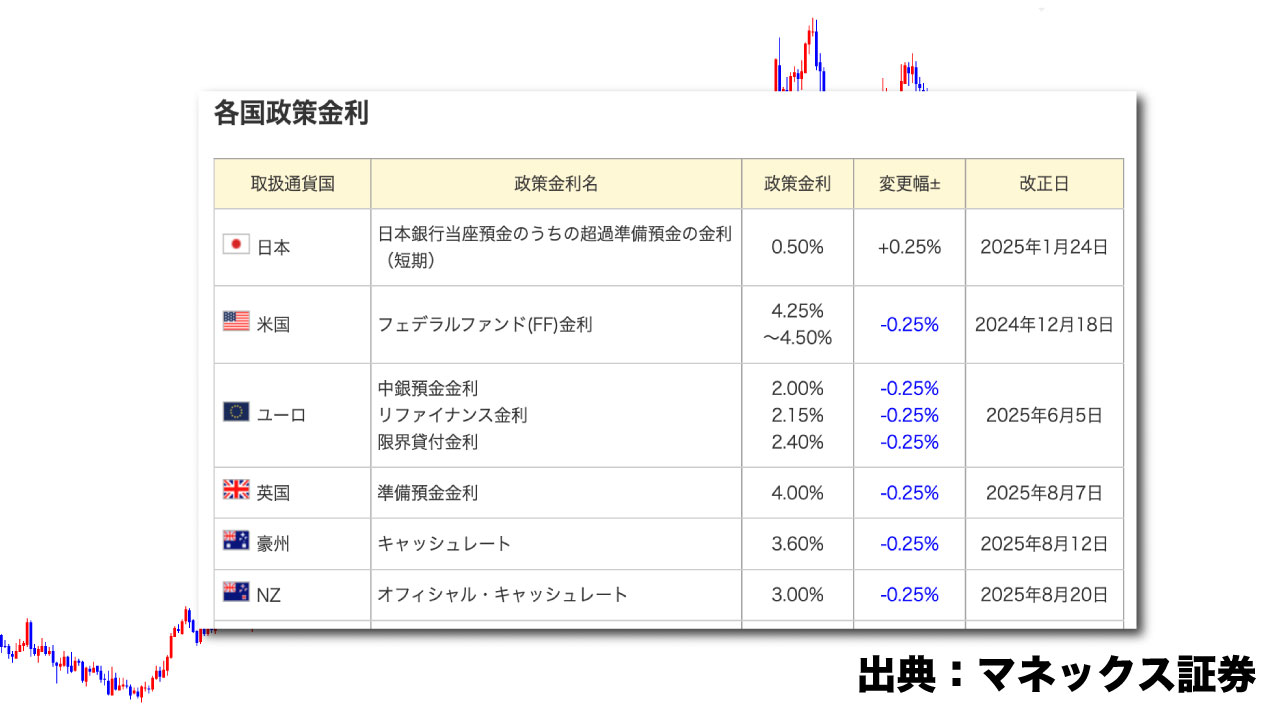Click the リファイナンス金利 text
Image resolution: width=1280 pixels, height=720 pixels.
click(452, 415)
